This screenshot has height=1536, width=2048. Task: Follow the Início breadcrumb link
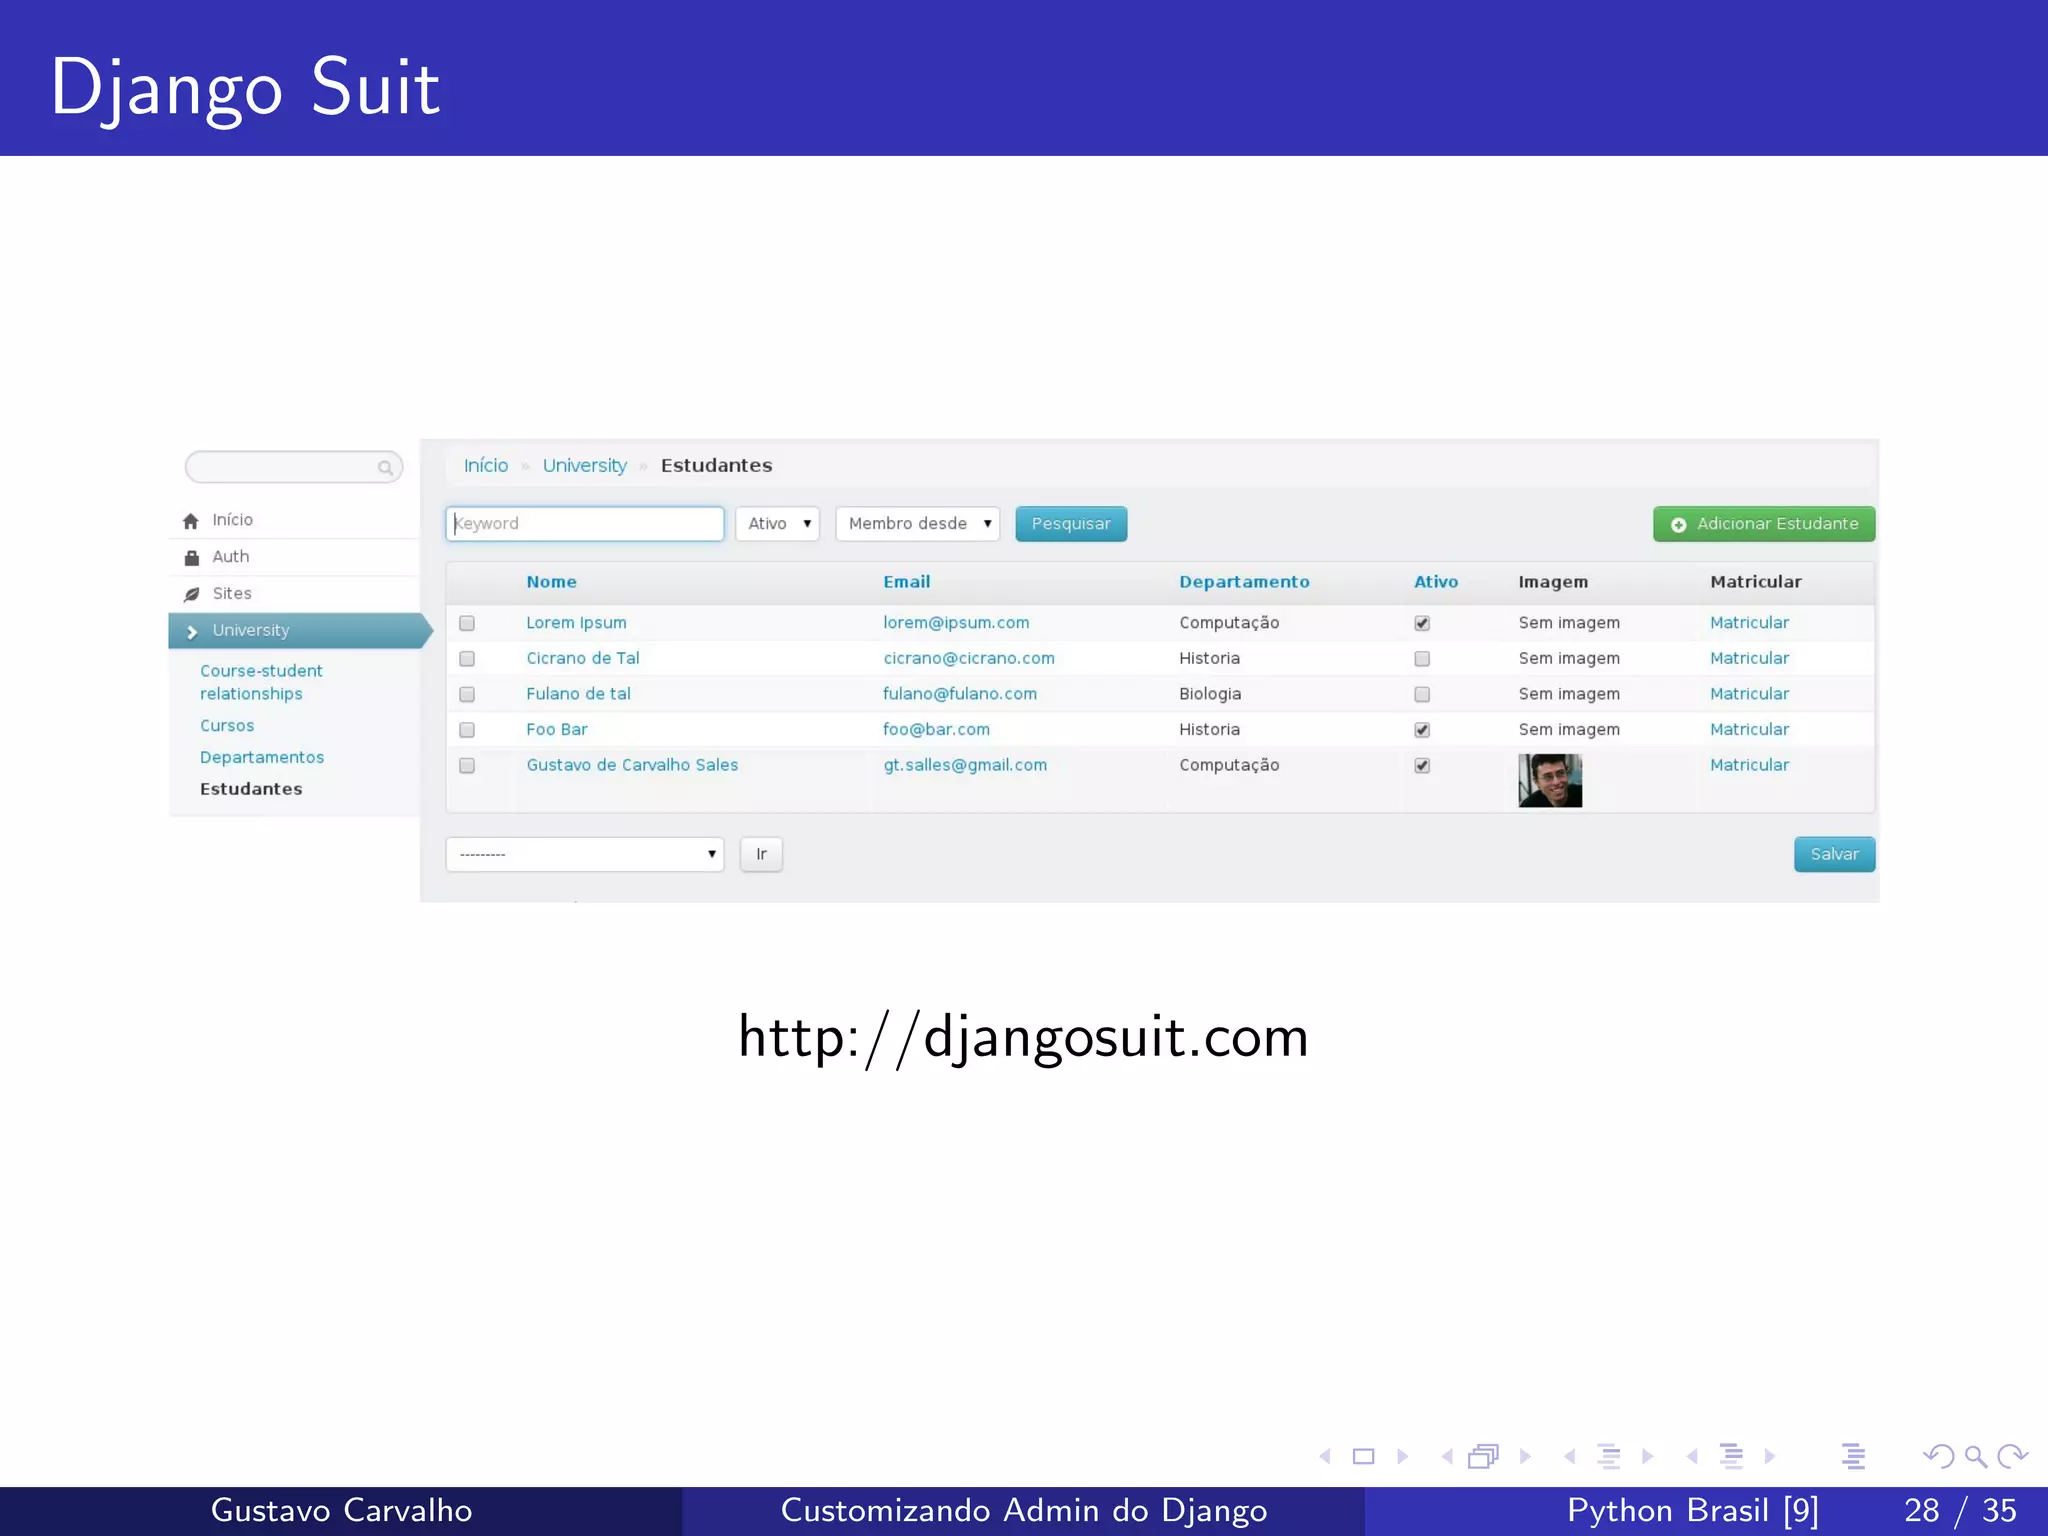(486, 466)
